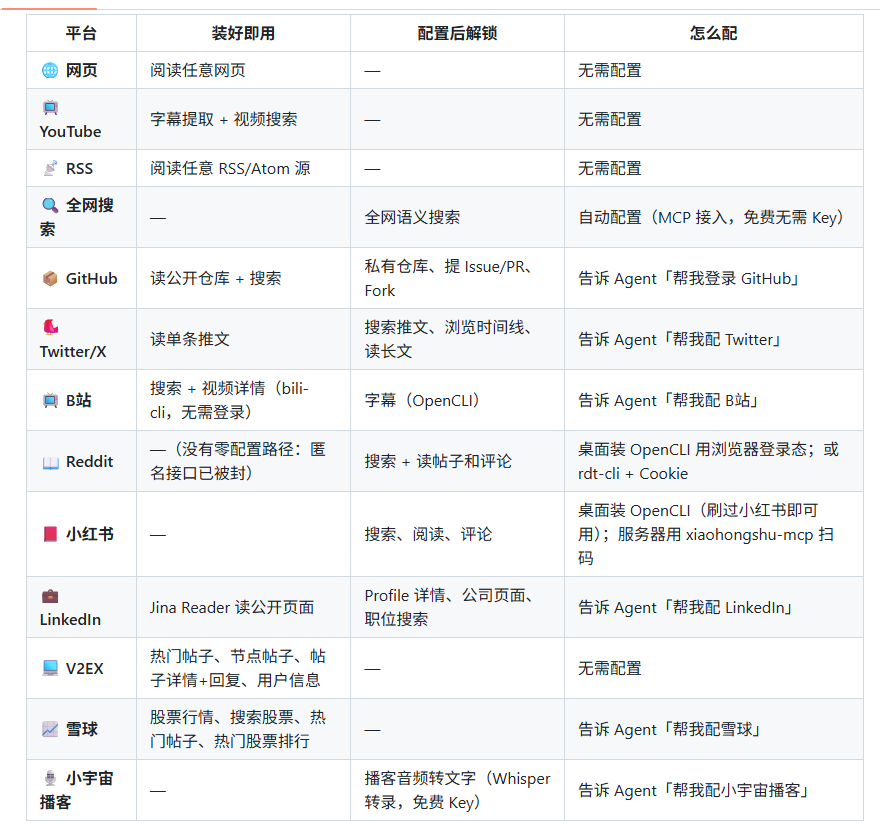This screenshot has width=880, height=834.
Task: Click 无需配置 in the 网页 row
Action: [x=609, y=70]
